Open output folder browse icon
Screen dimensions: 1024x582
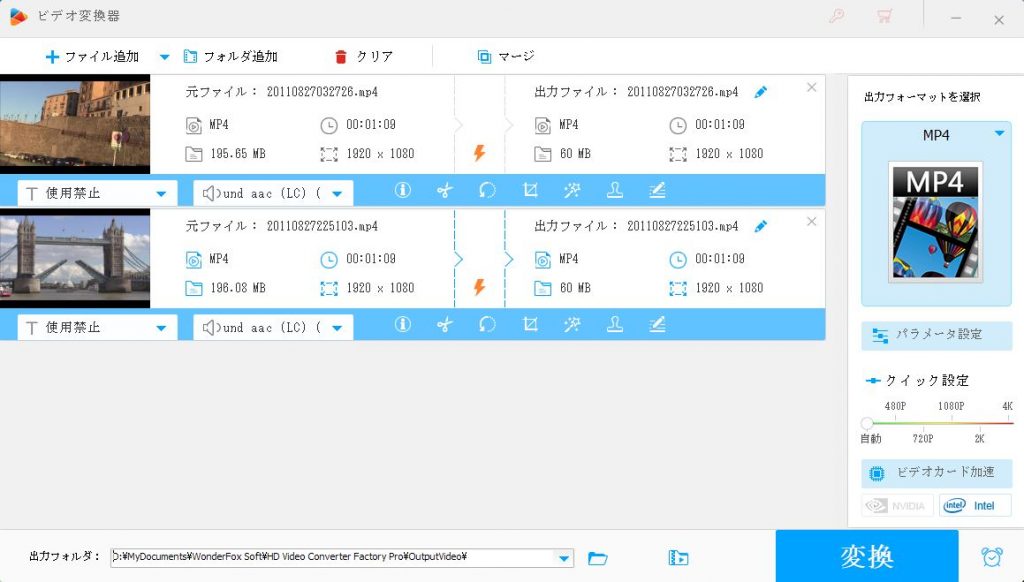[598, 558]
